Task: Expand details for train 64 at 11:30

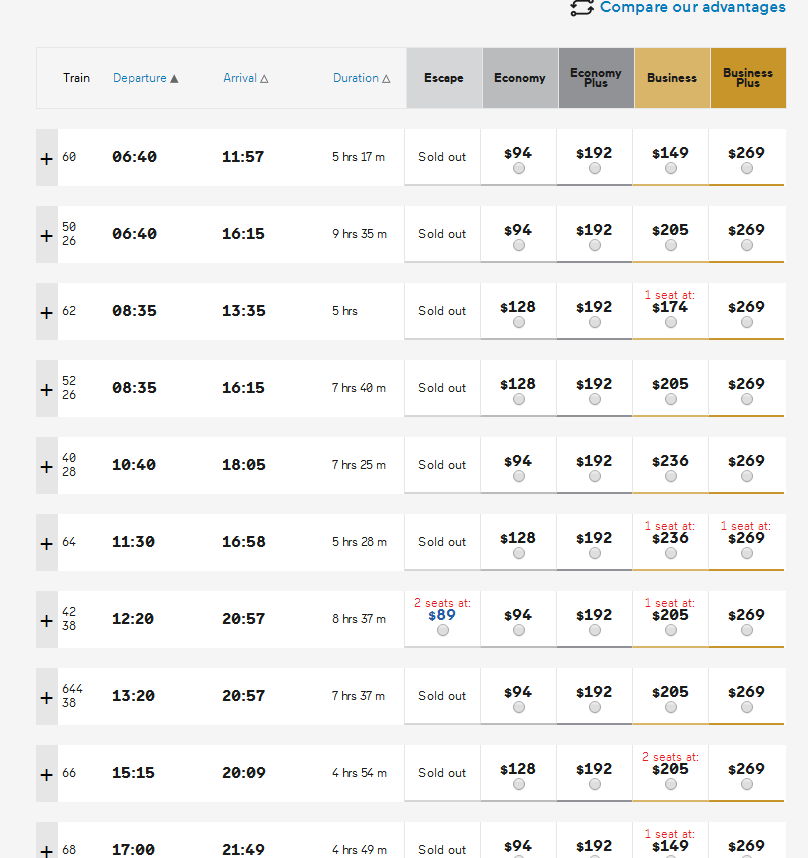Action: click(x=46, y=543)
